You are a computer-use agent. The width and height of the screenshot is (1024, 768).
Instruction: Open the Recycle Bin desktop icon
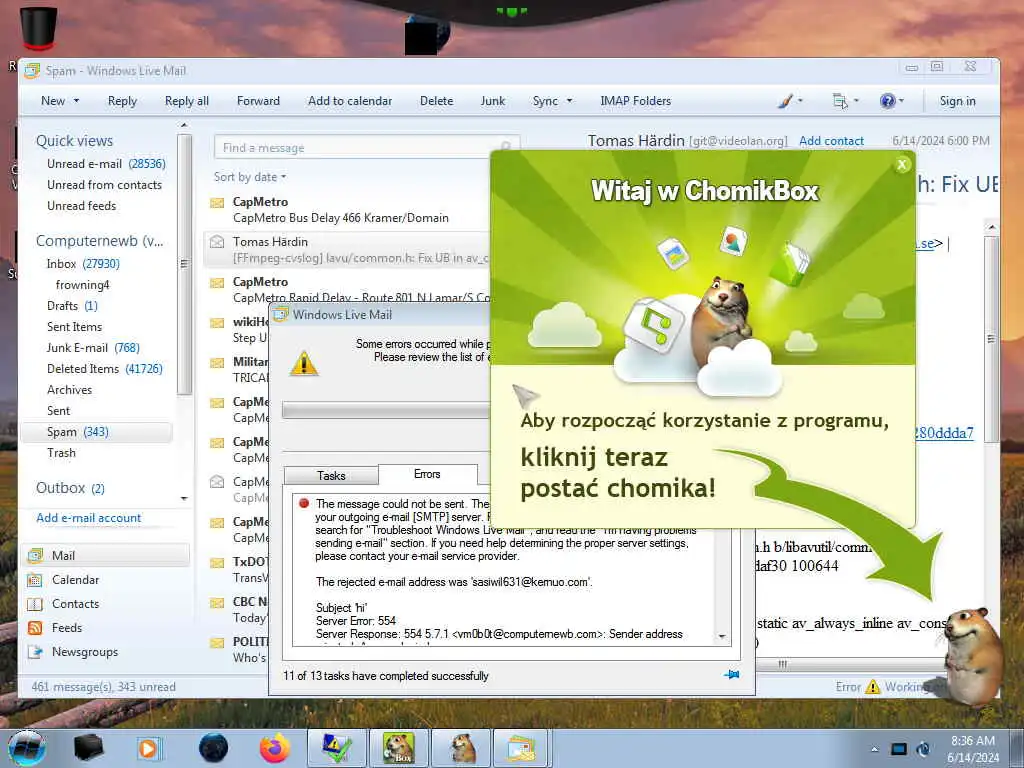[x=38, y=29]
